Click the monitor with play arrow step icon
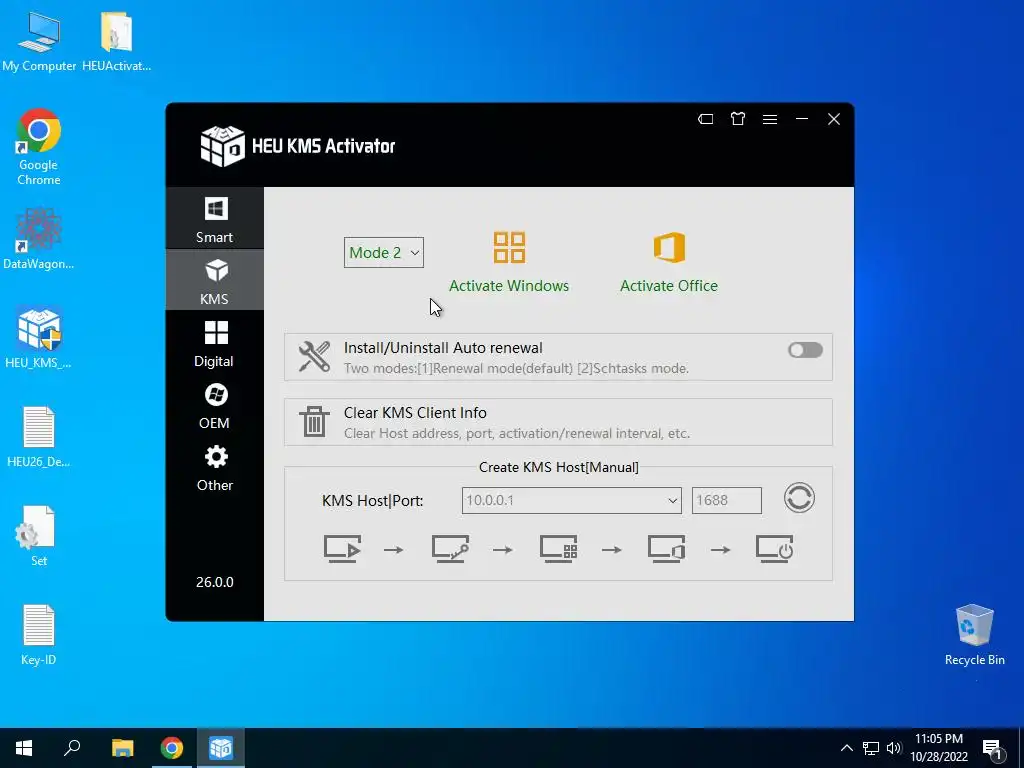1024x768 pixels. 342,549
